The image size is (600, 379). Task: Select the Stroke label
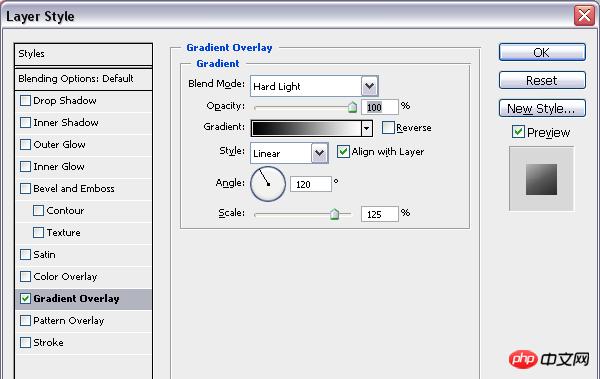click(48, 343)
